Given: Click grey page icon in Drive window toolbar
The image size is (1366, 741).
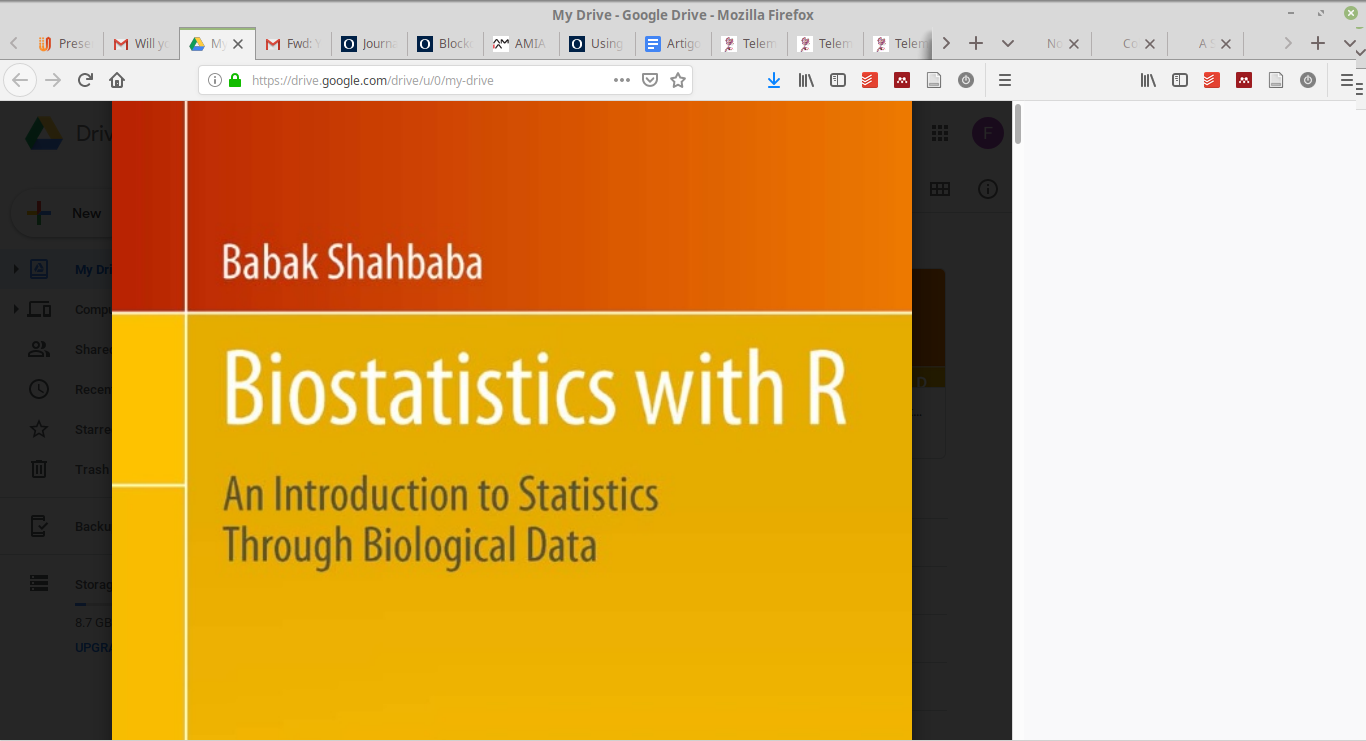Looking at the screenshot, I should click(x=934, y=80).
